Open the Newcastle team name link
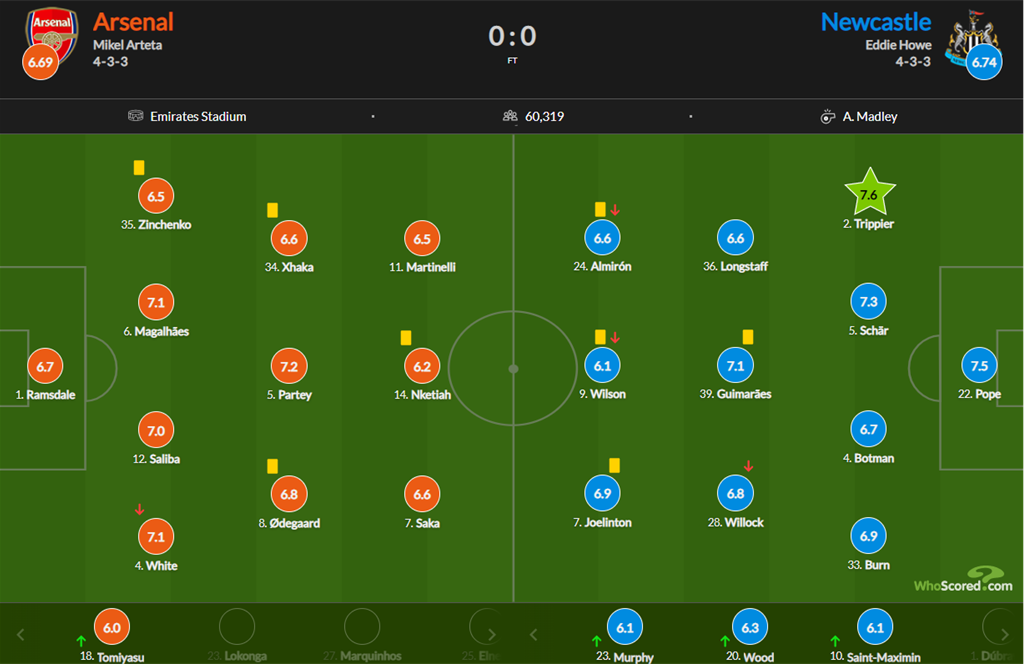The width and height of the screenshot is (1024, 664). [876, 22]
